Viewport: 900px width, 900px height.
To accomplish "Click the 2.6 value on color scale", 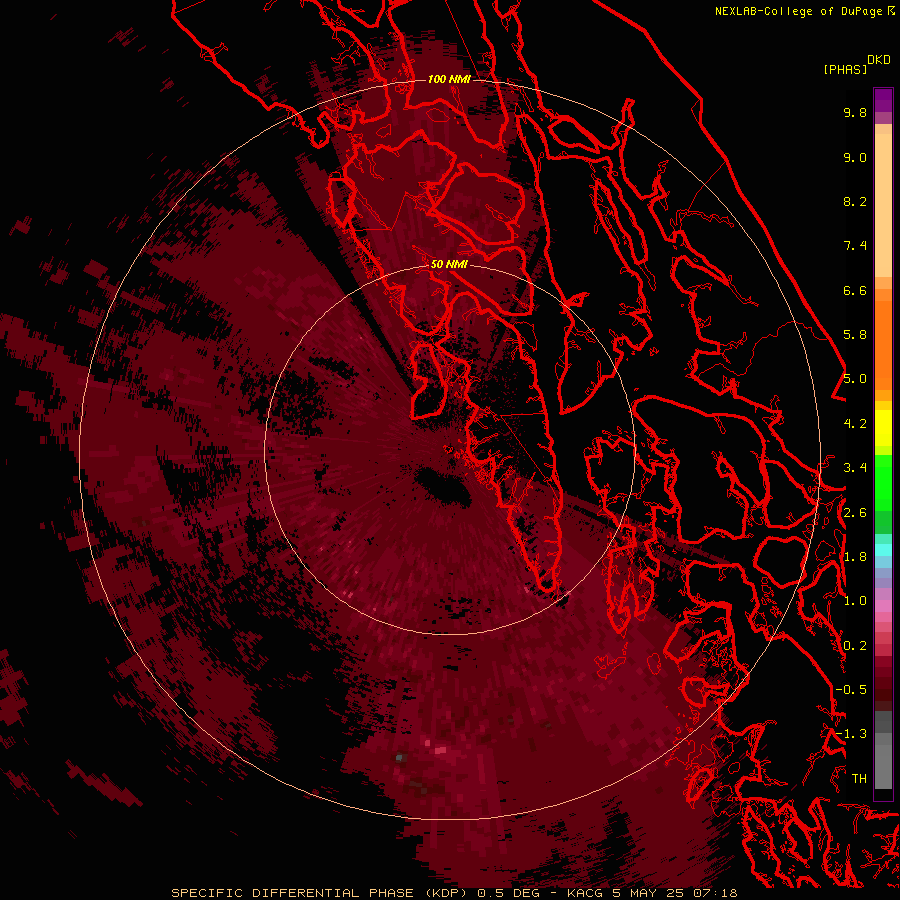I will (855, 513).
